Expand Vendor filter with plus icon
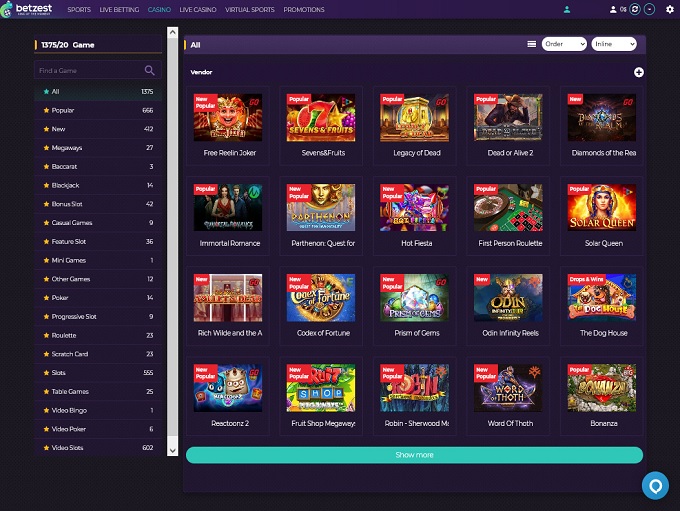Viewport: 680px width, 511px height. tap(638, 72)
